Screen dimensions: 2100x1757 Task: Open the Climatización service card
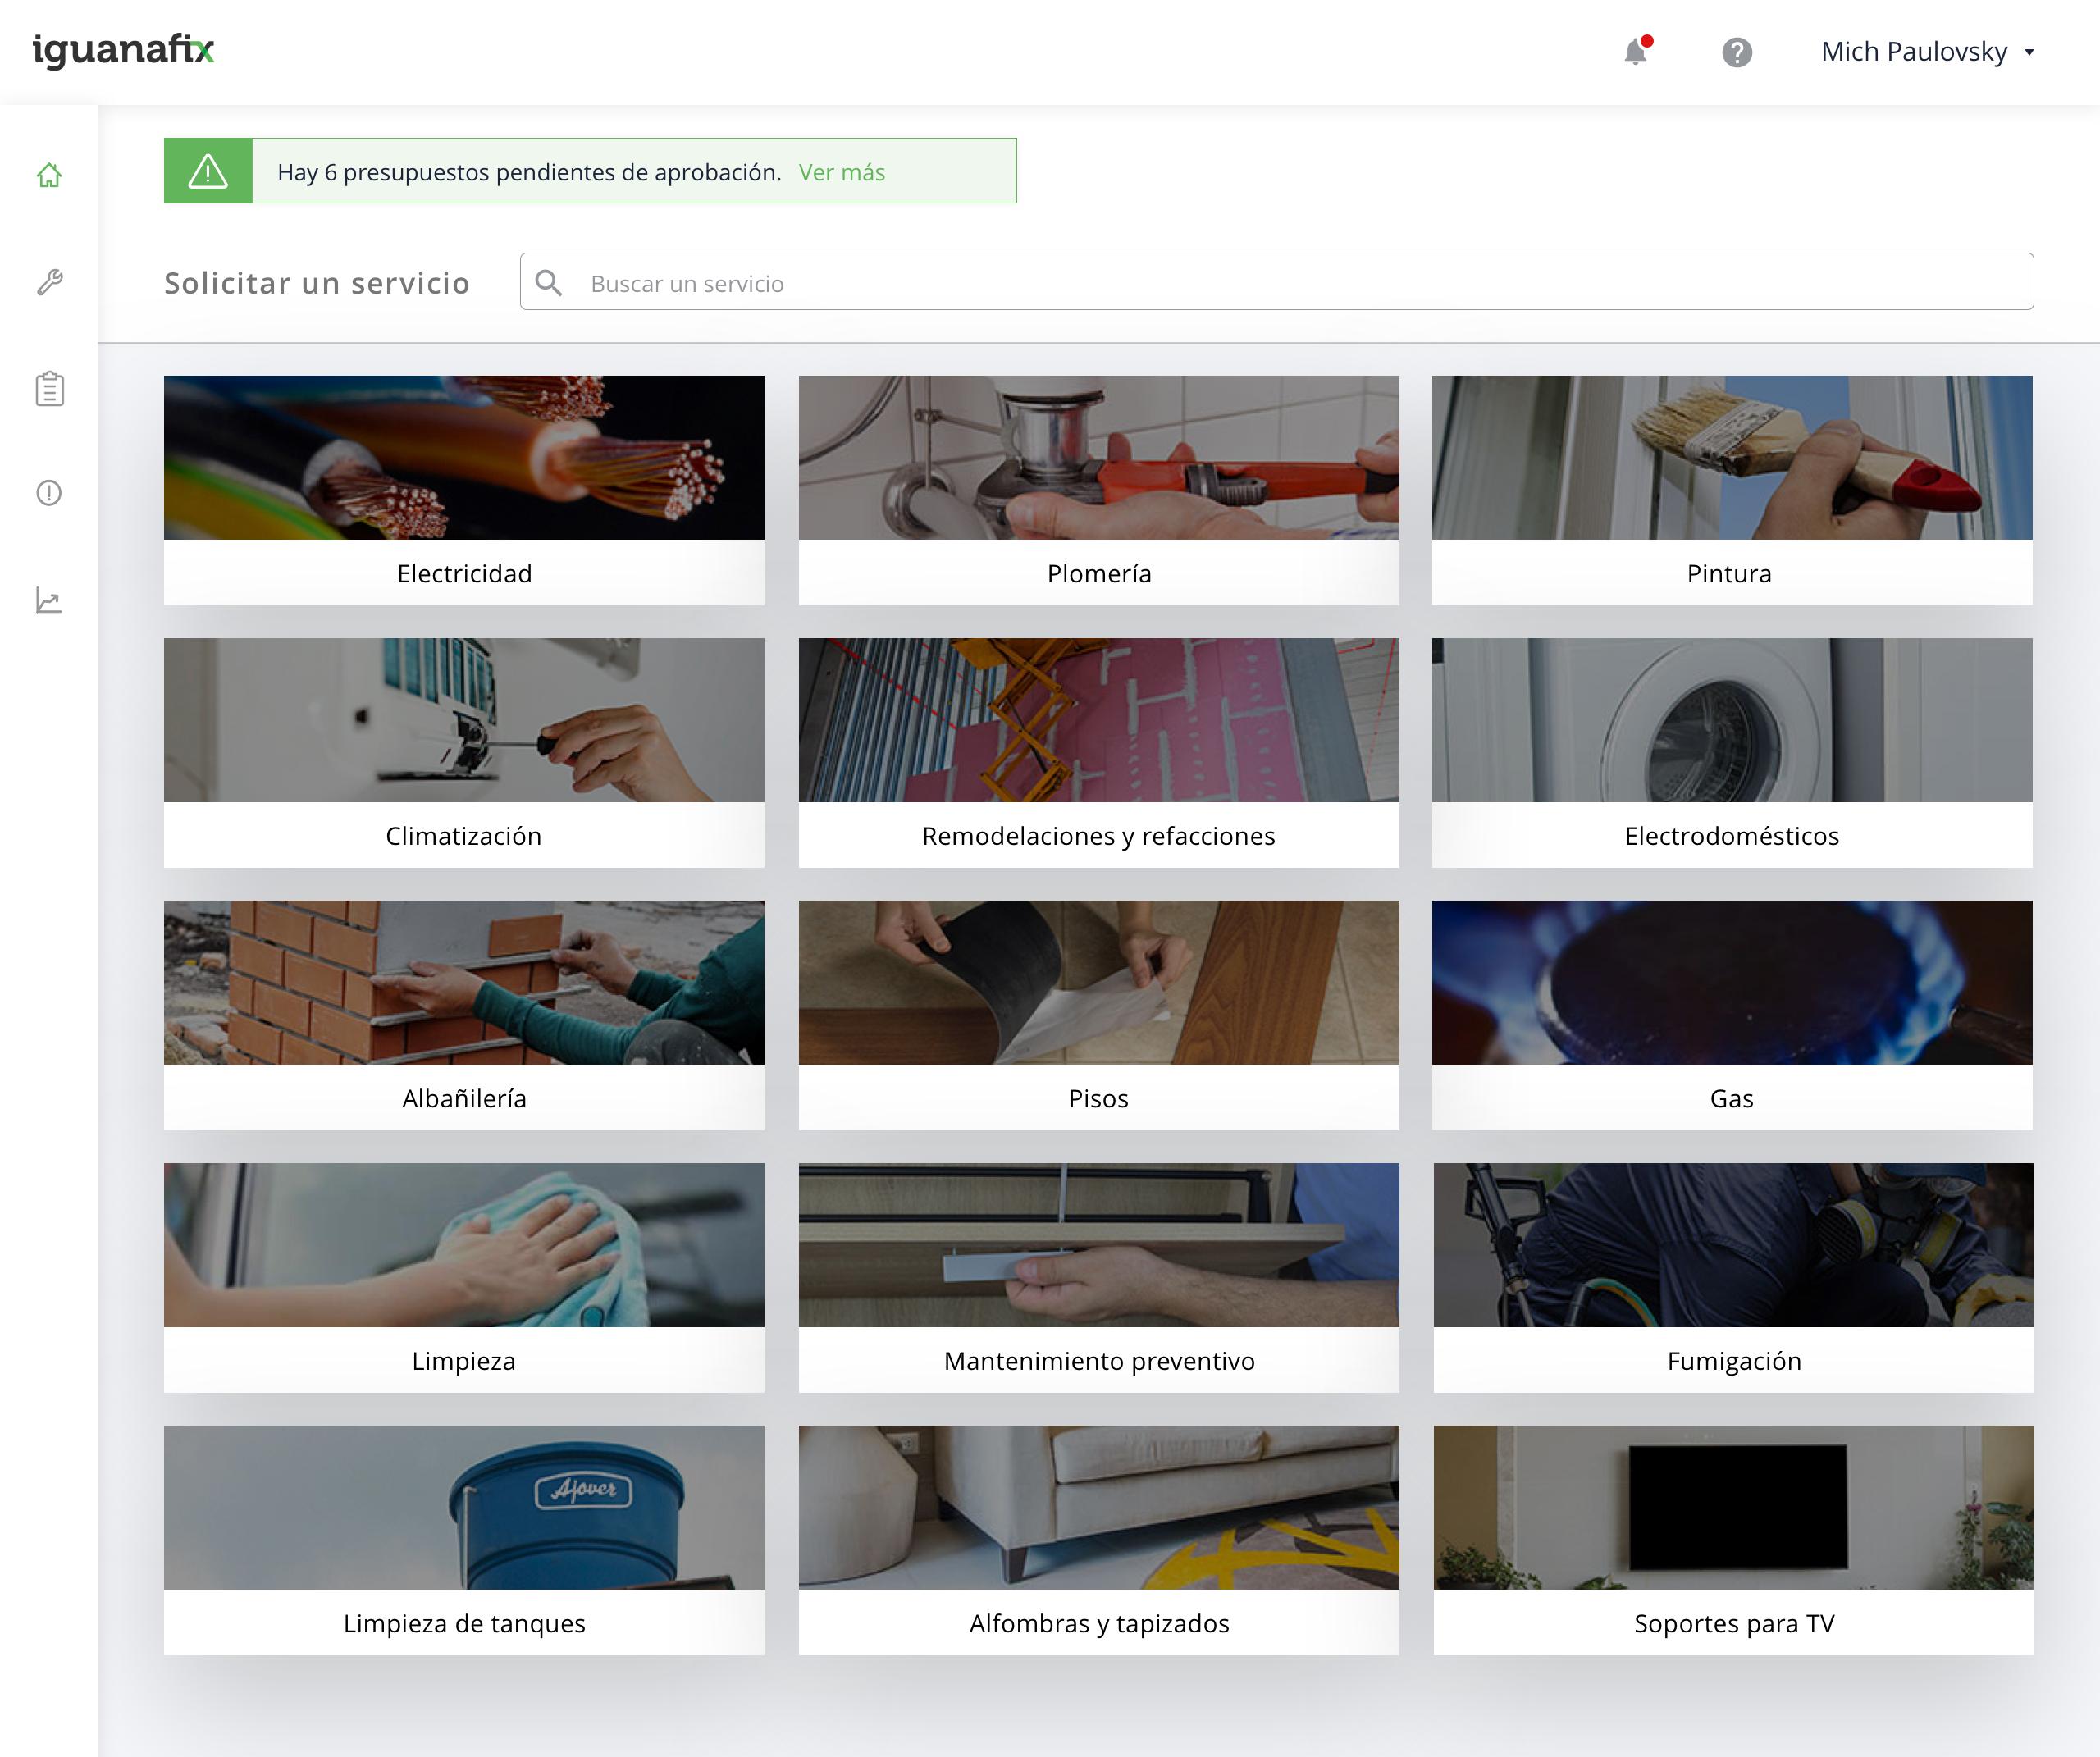(464, 752)
